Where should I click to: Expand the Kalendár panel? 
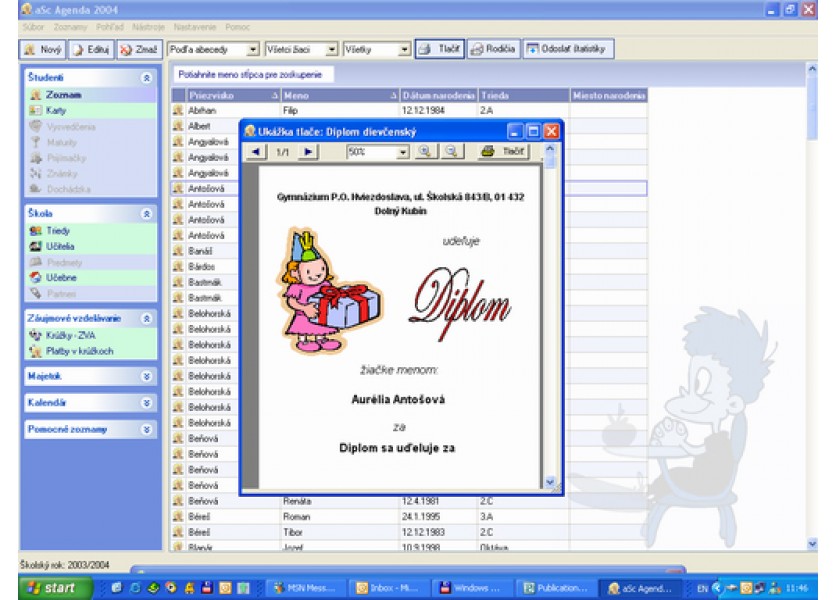click(147, 403)
